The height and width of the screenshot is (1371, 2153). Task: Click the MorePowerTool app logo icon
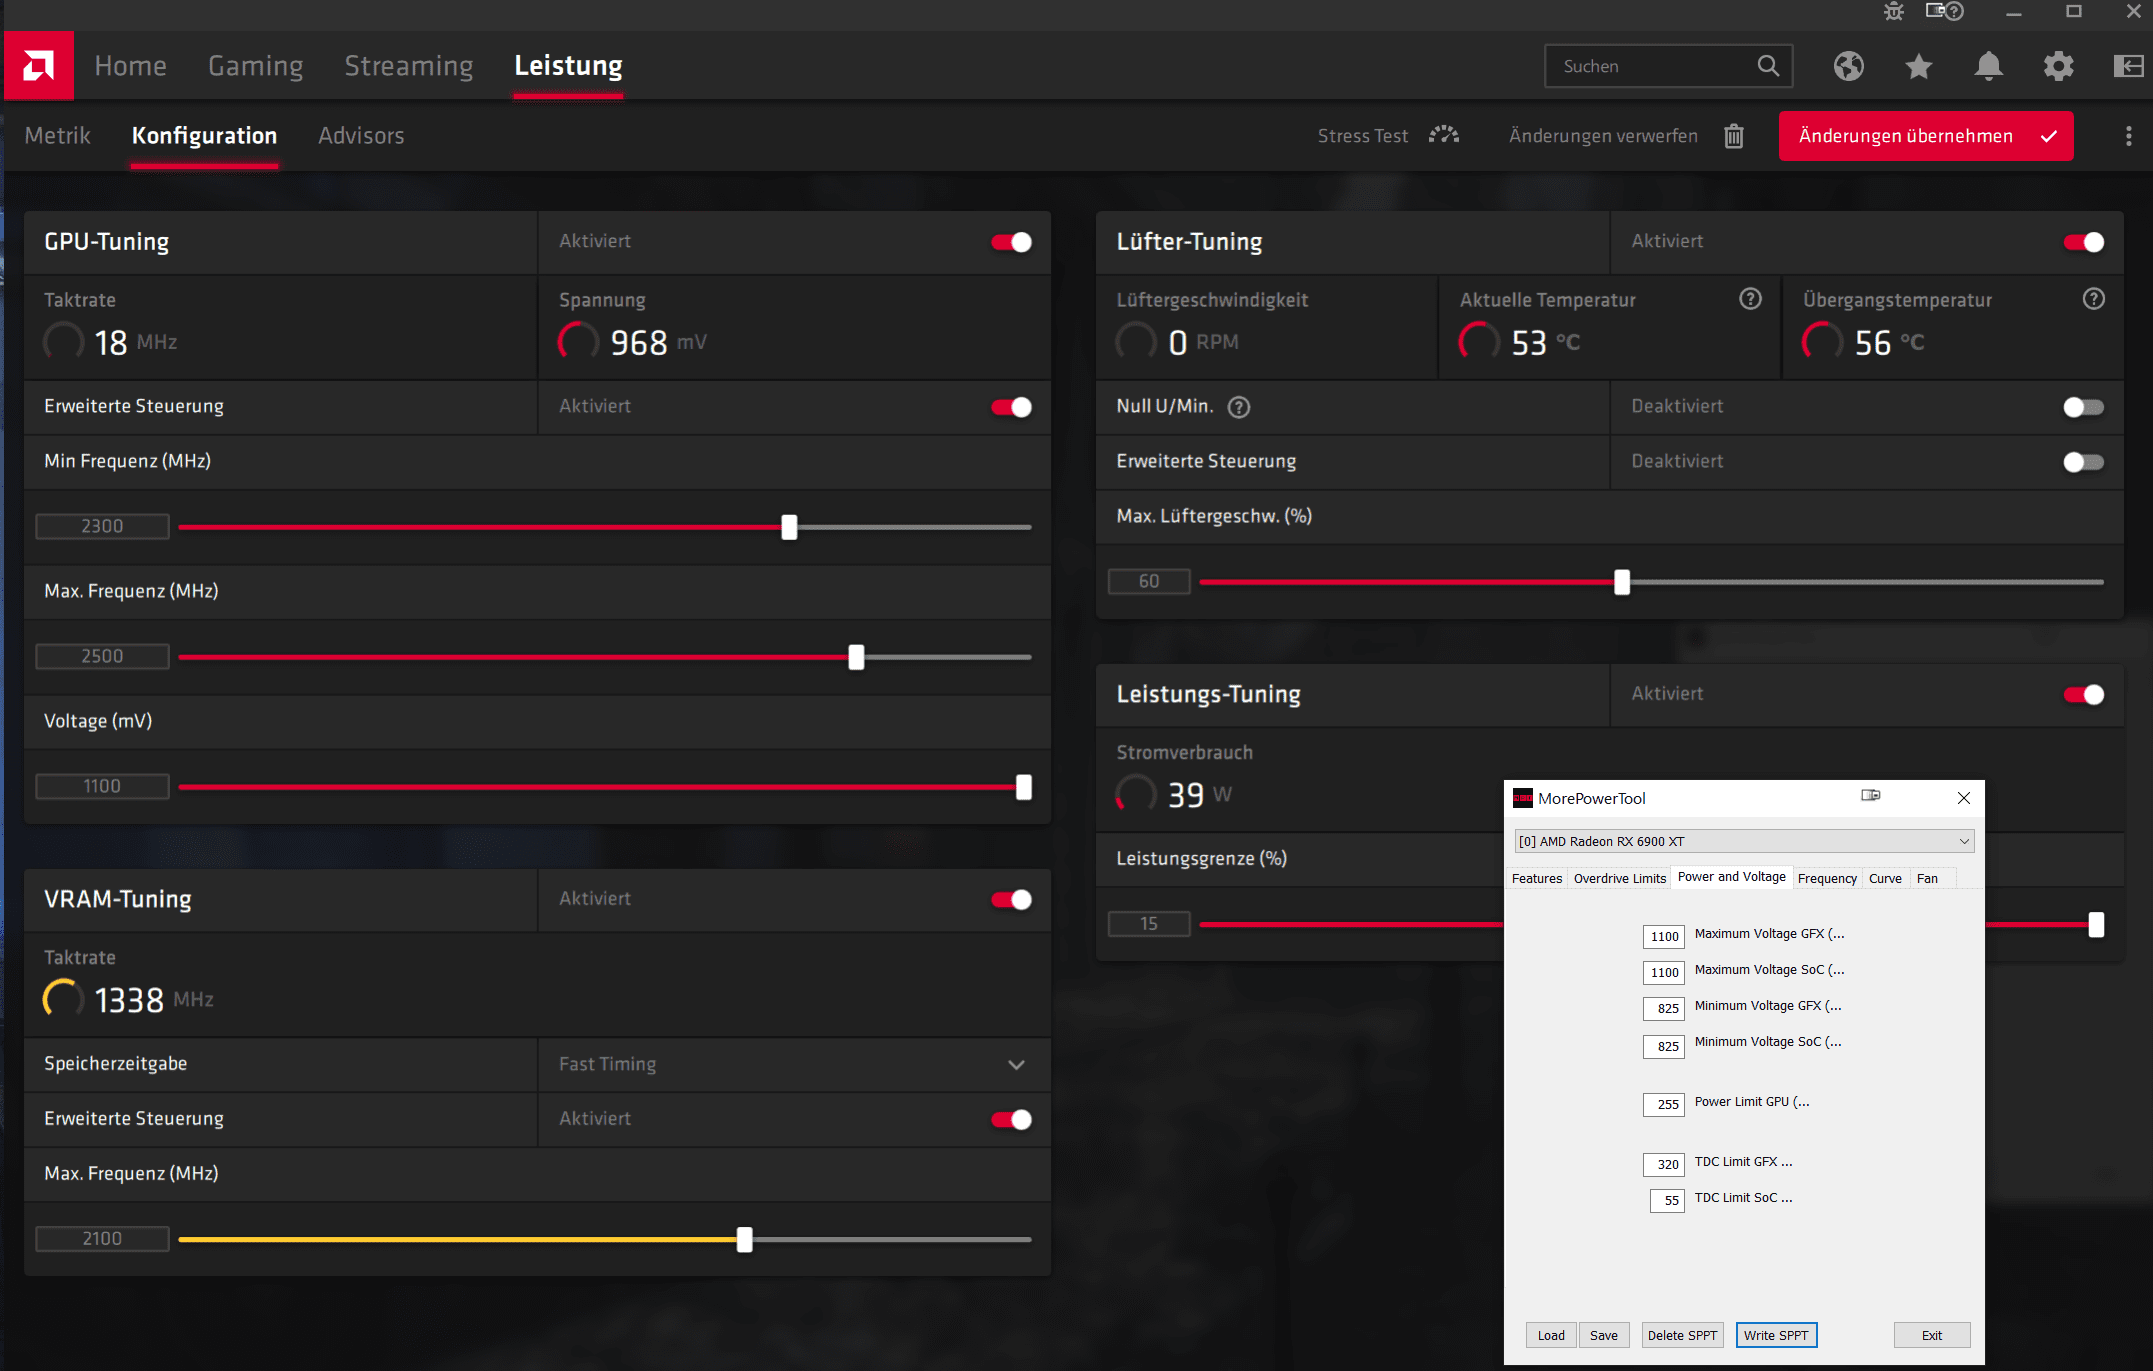pos(1523,798)
